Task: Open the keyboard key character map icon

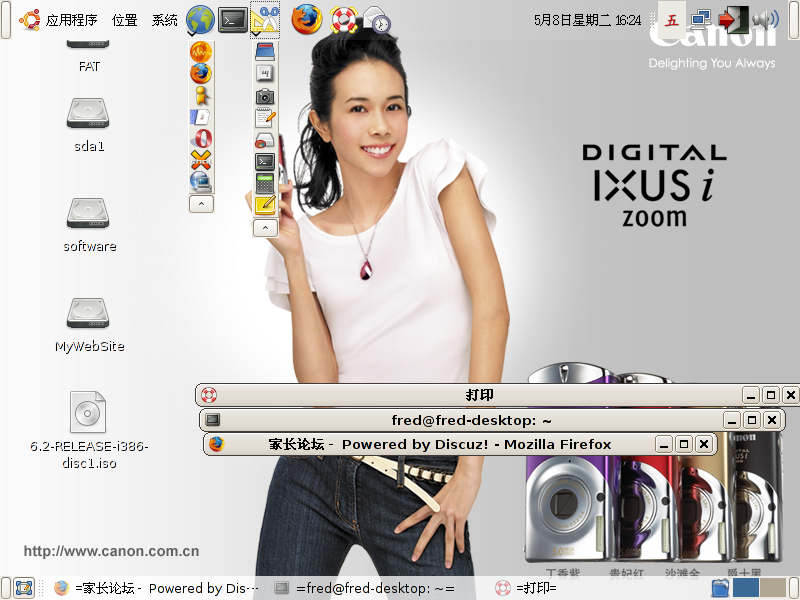Action: click(265, 73)
